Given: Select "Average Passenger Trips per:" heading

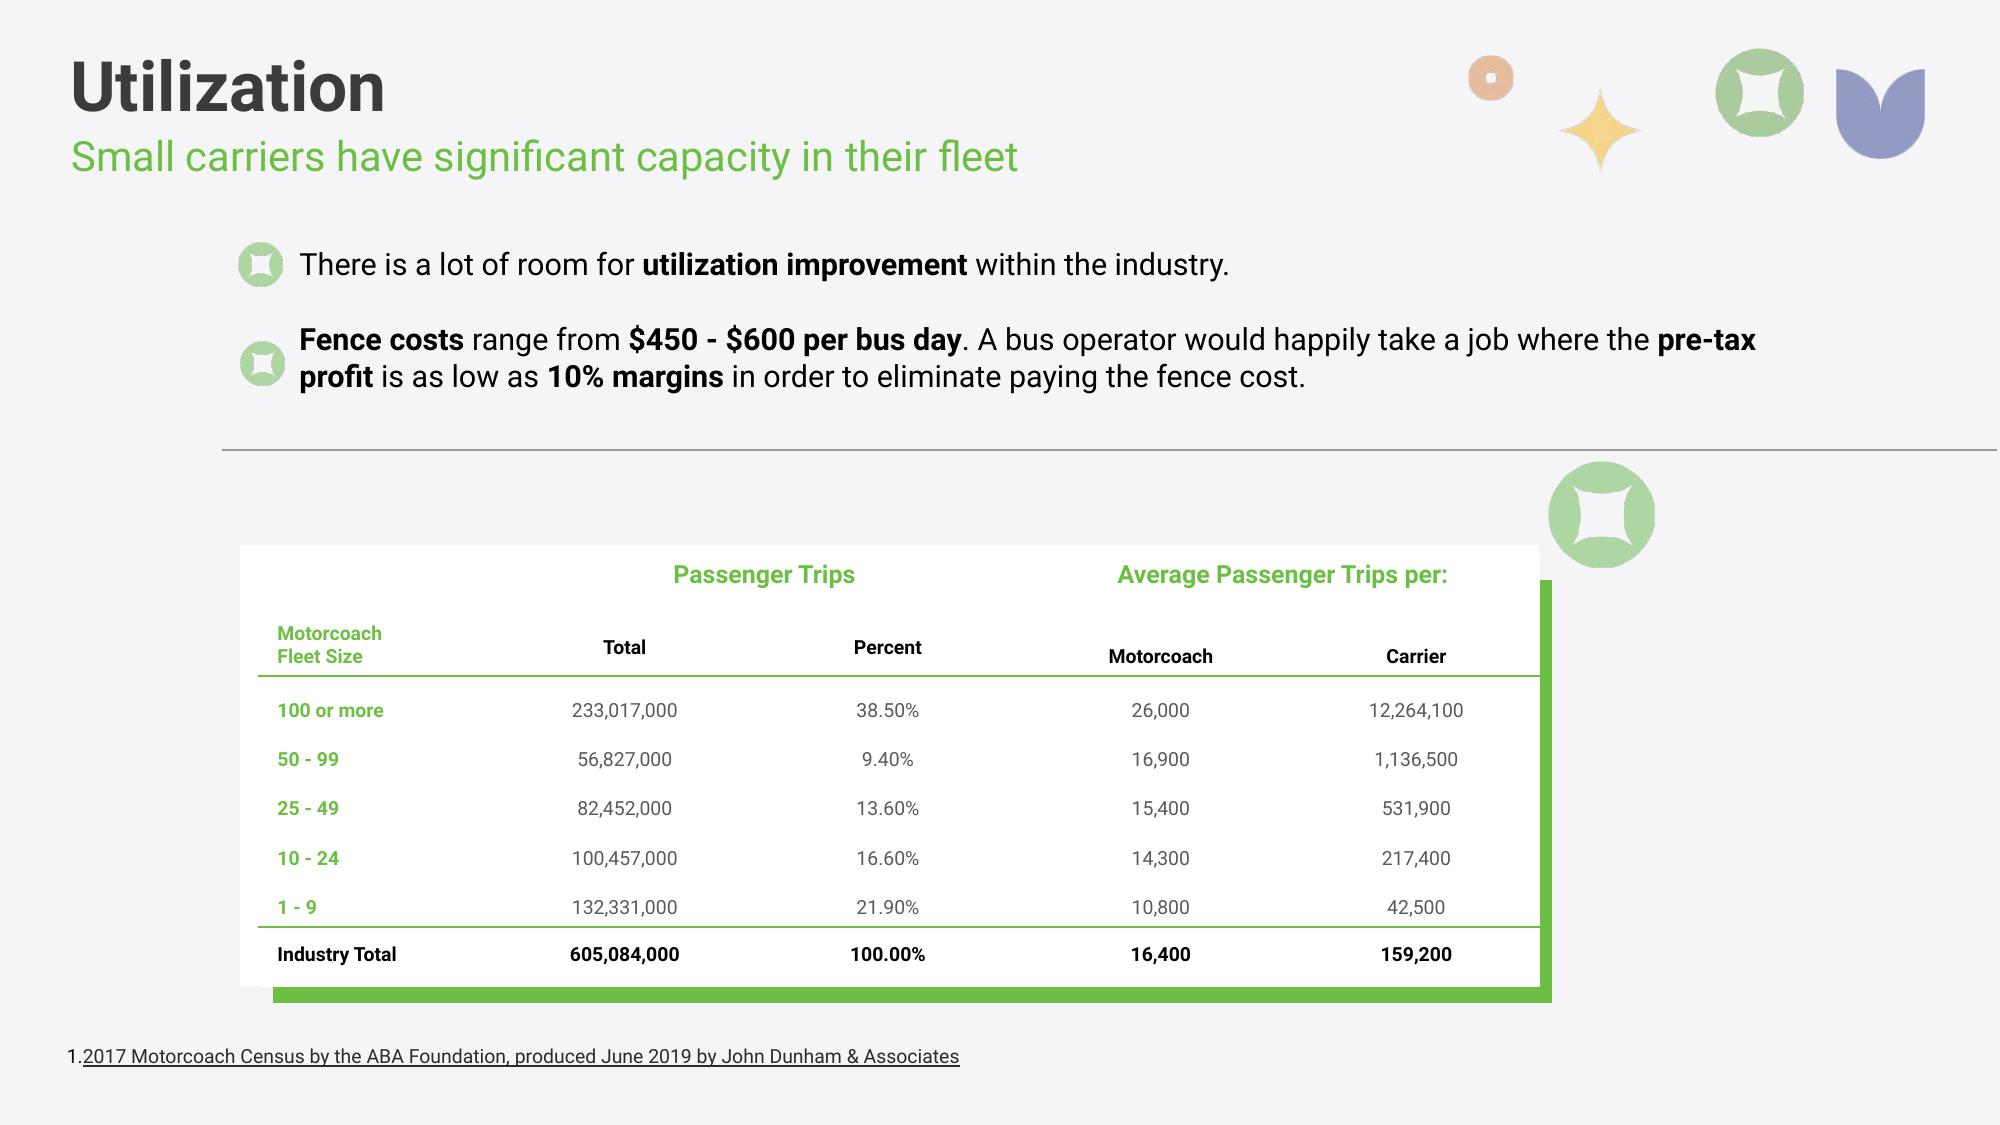Looking at the screenshot, I should (1282, 575).
